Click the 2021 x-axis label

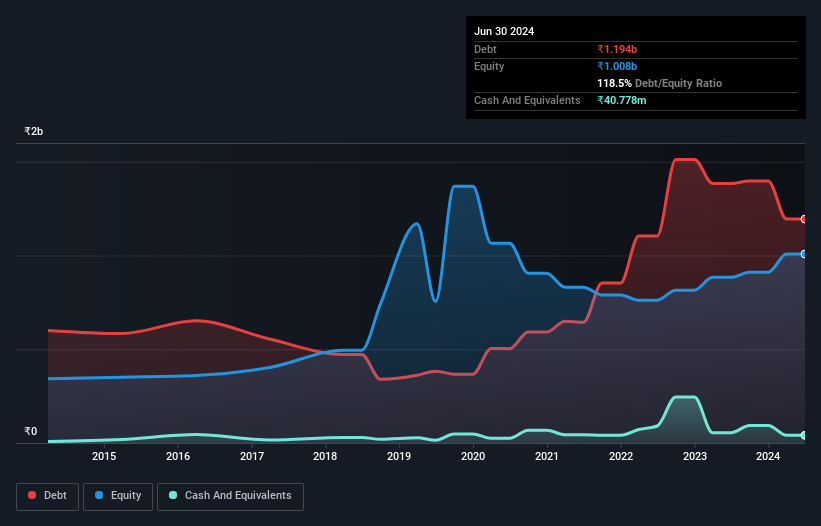coord(547,456)
